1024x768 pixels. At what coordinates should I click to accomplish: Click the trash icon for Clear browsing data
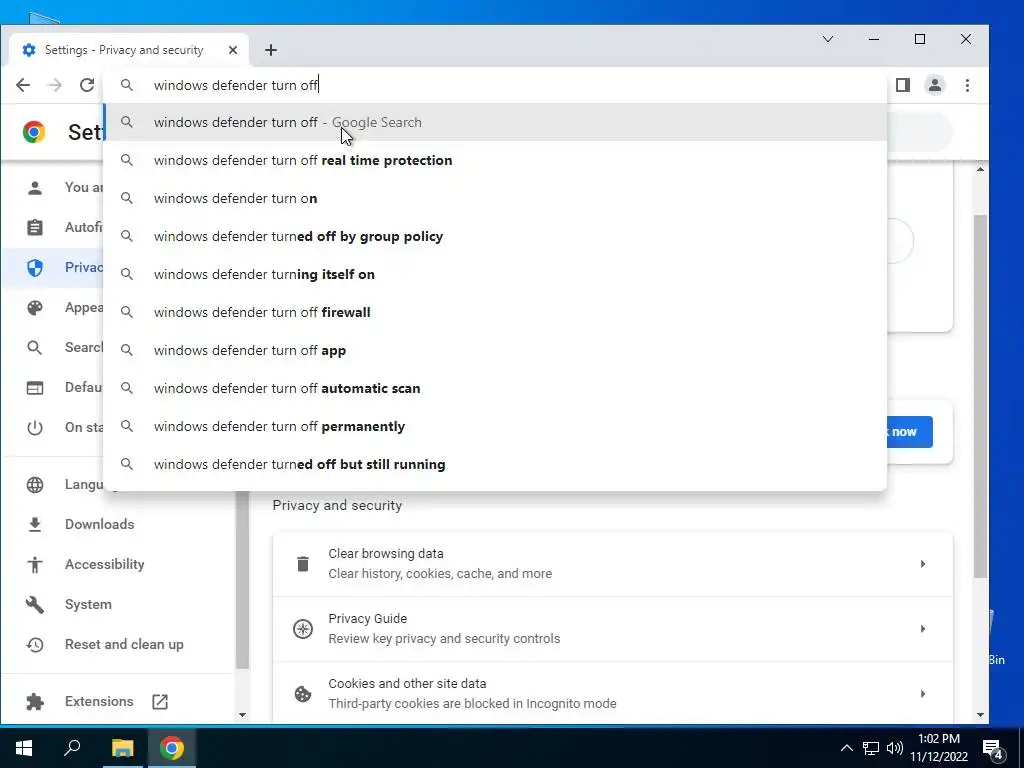click(x=303, y=564)
